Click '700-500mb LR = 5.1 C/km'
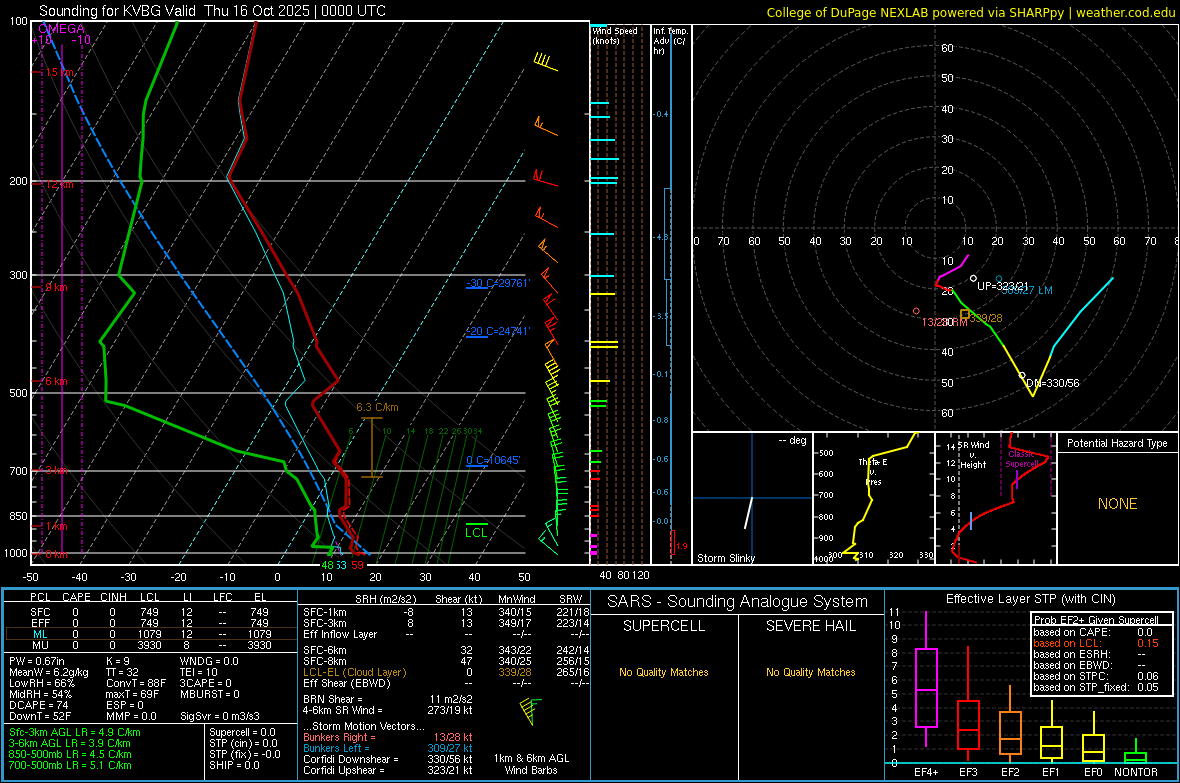The width and height of the screenshot is (1180, 783). (70, 765)
